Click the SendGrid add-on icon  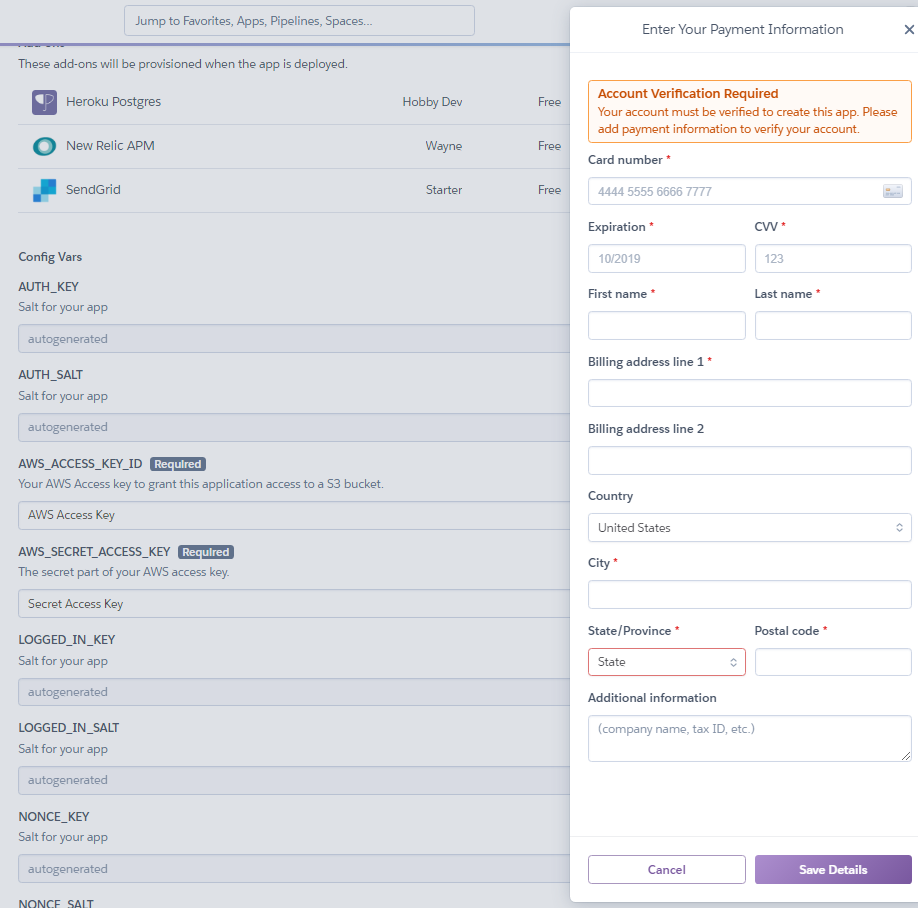click(44, 190)
